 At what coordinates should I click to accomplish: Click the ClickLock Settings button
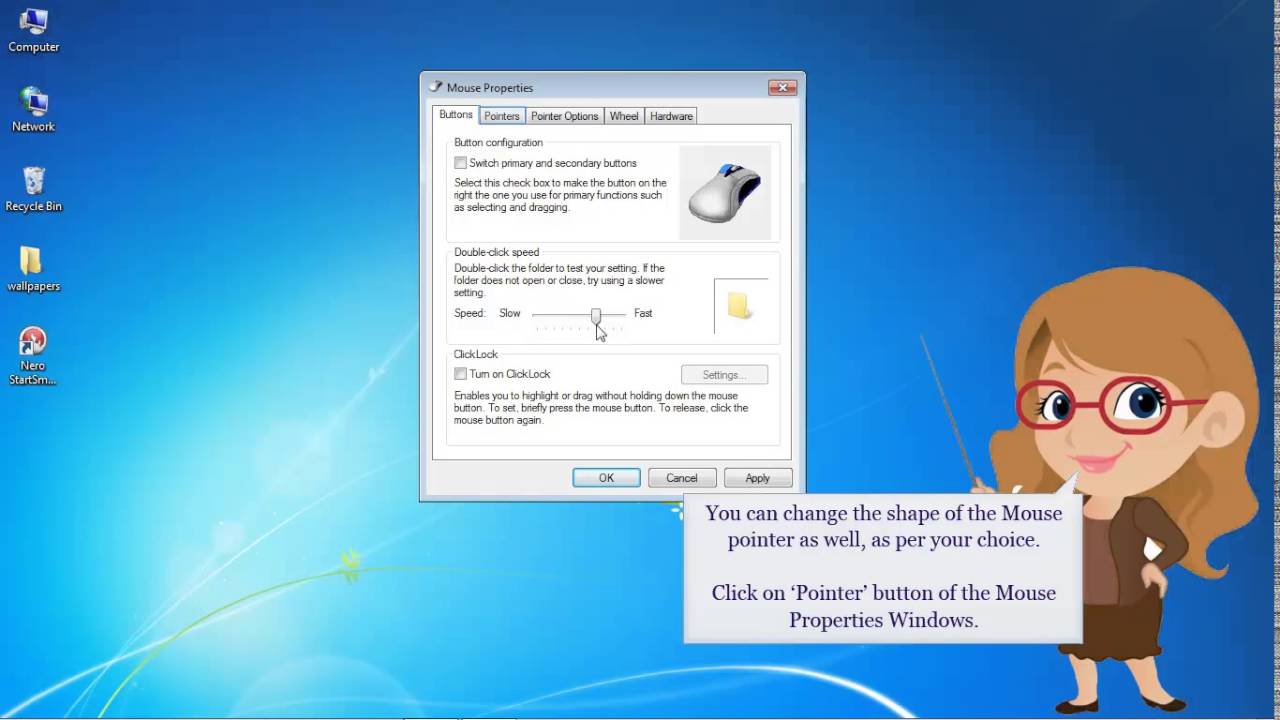725,375
